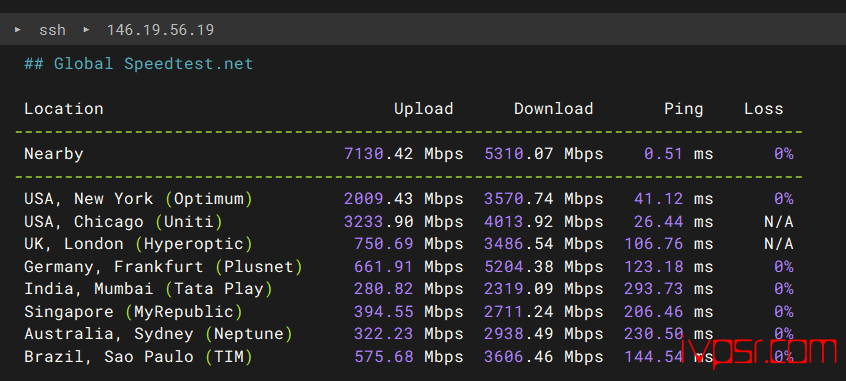
Task: Click the Global Speedtest.net heading
Action: [139, 64]
